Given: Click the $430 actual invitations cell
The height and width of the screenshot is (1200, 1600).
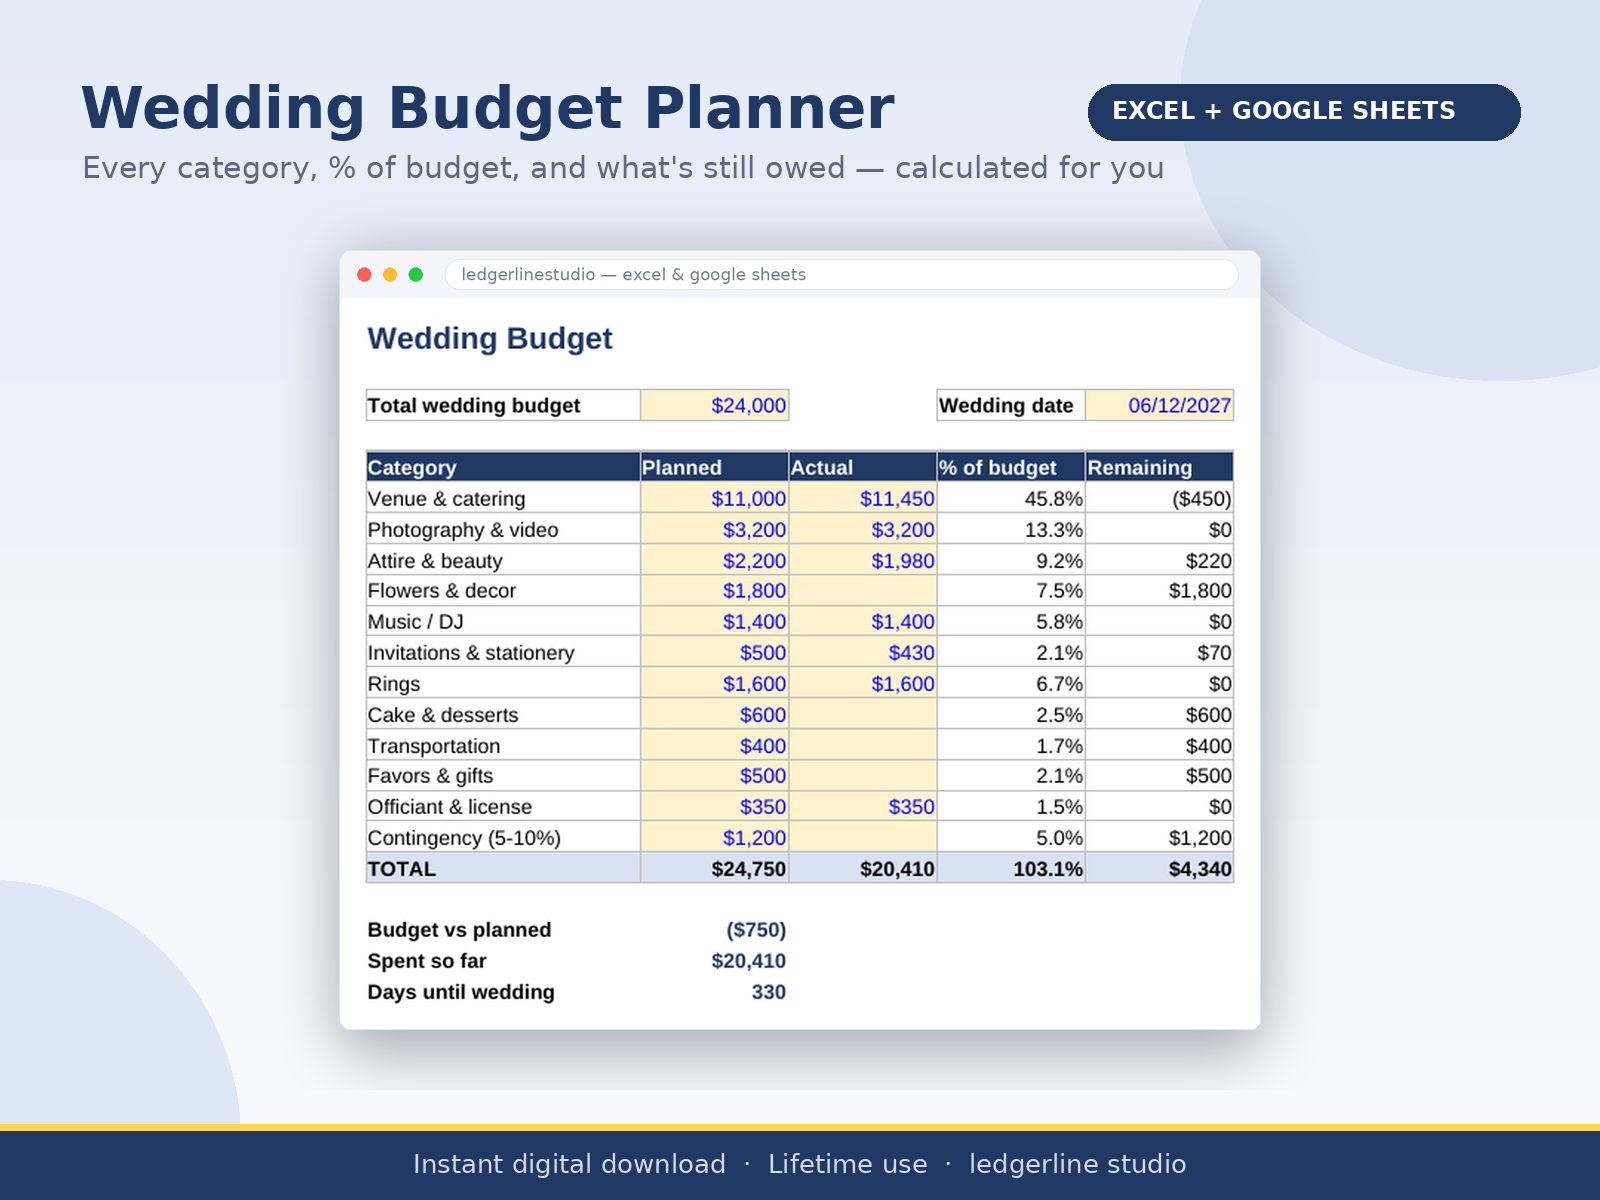Looking at the screenshot, I should pyautogui.click(x=863, y=652).
